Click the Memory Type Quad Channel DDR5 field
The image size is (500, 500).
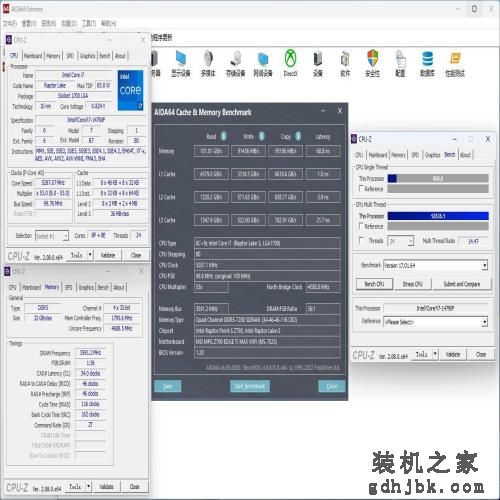pyautogui.click(x=267, y=320)
